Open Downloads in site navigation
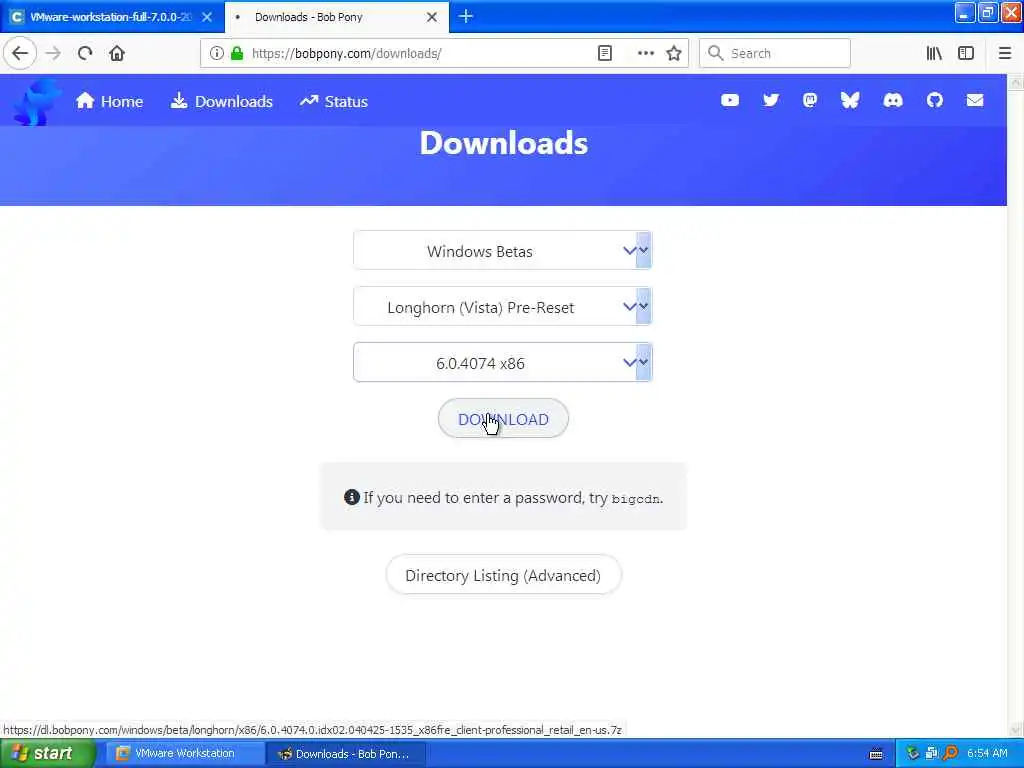Viewport: 1024px width, 768px height. coord(222,101)
